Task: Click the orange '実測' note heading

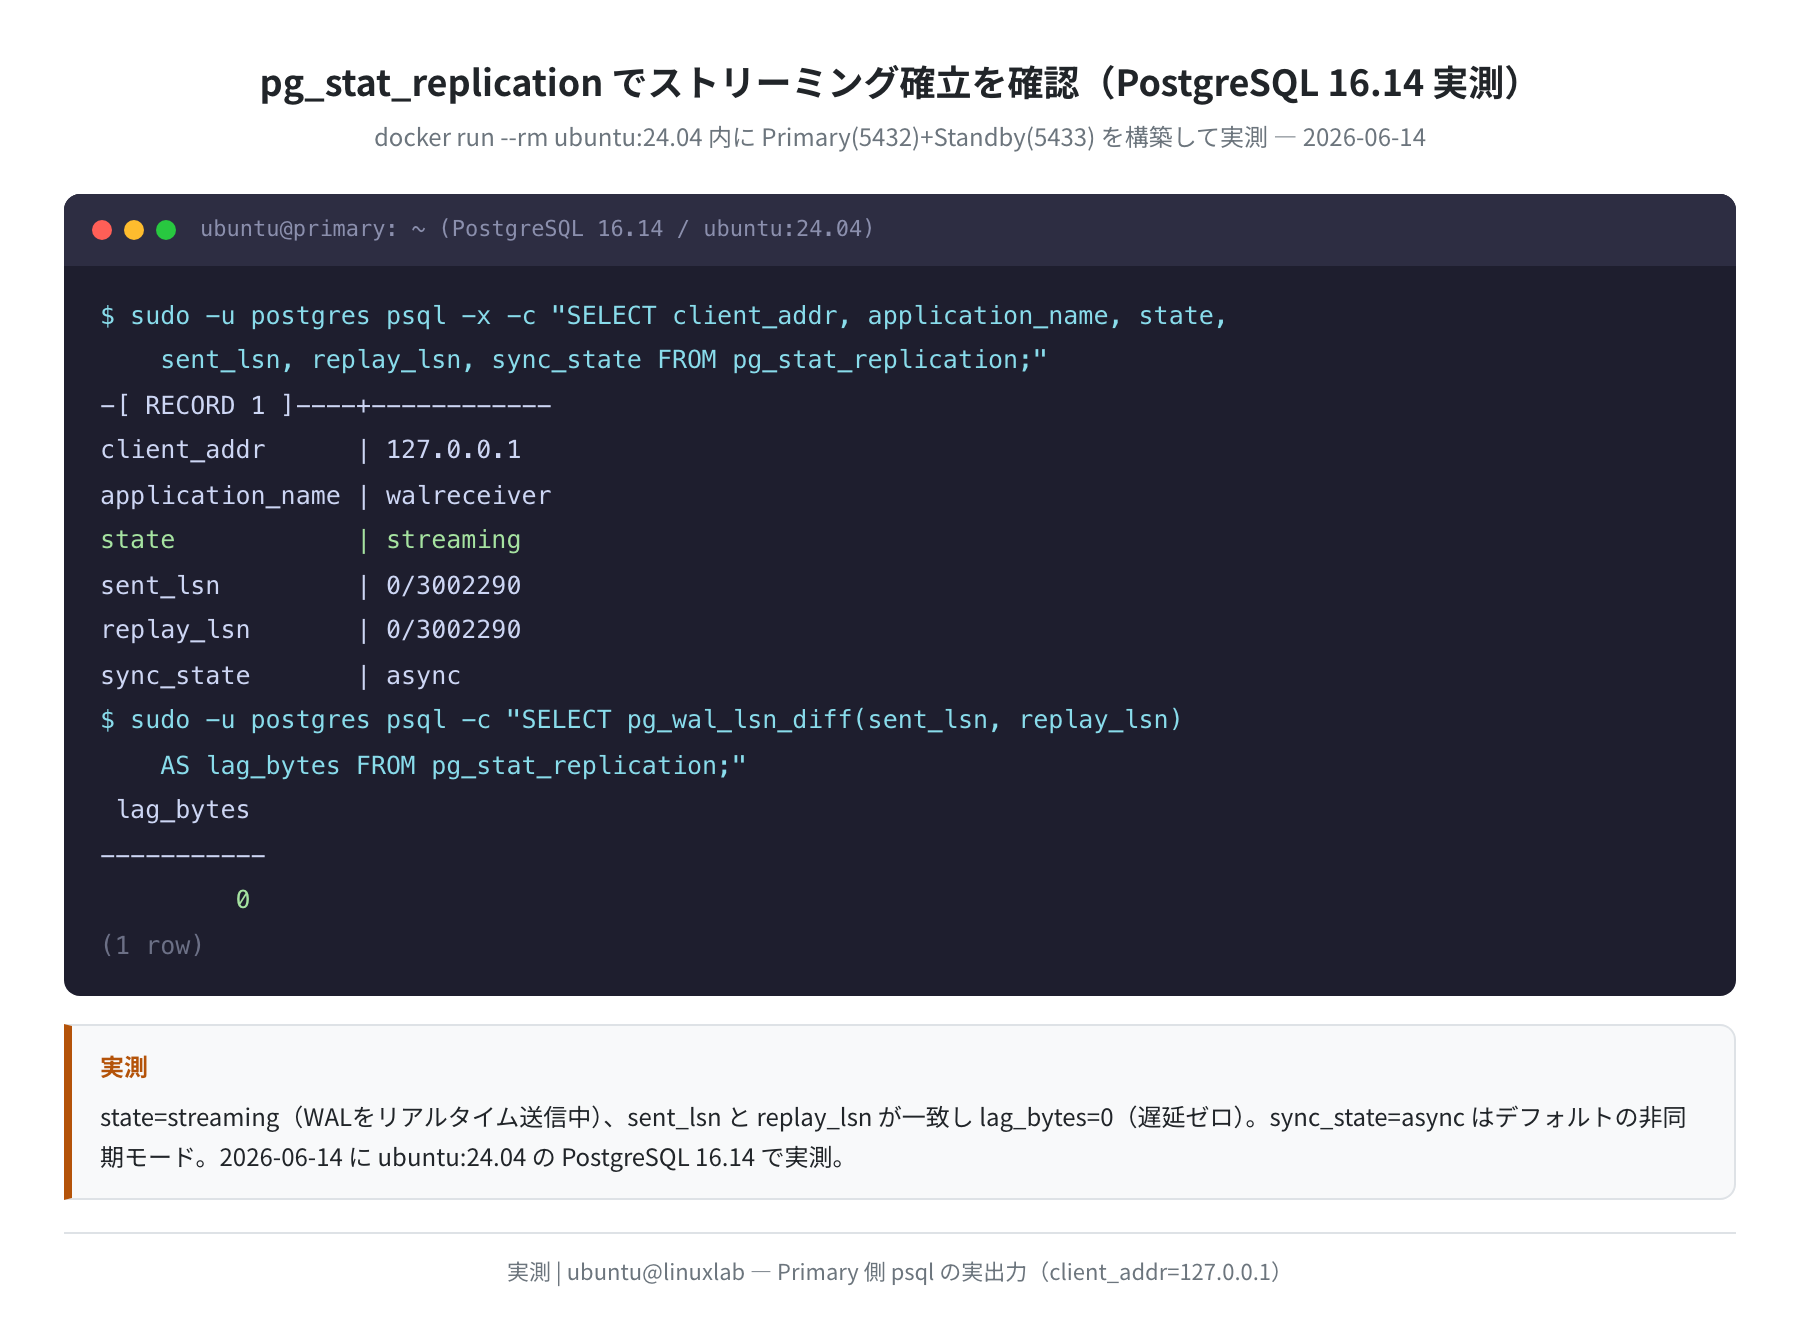Action: pos(124,1067)
